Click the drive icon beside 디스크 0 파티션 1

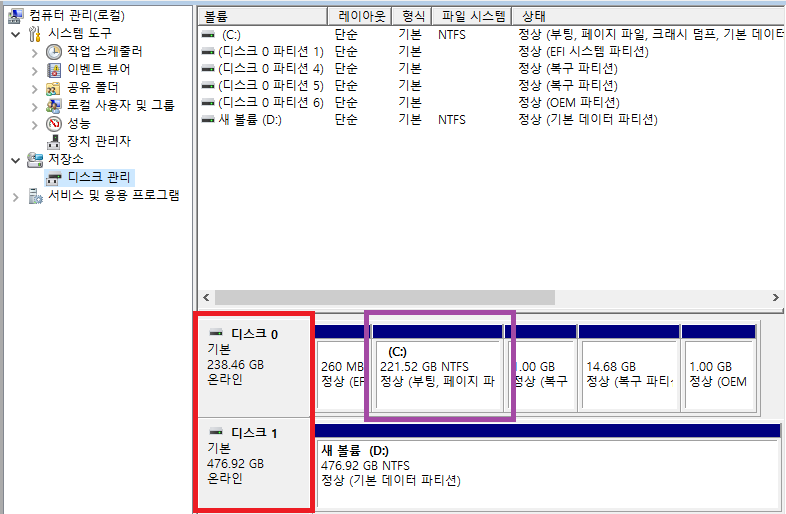[208, 52]
